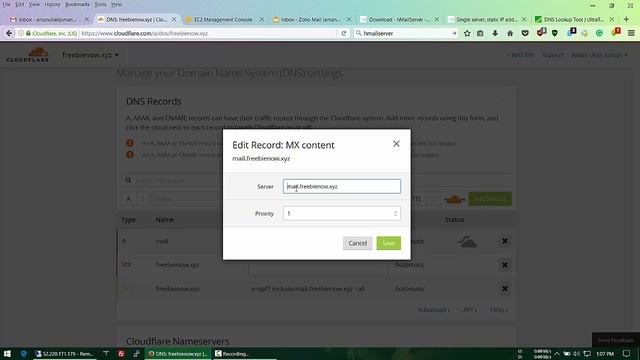The width and height of the screenshot is (640, 360).
Task: Toggle the orange cloud in add-record row
Action: [454, 199]
